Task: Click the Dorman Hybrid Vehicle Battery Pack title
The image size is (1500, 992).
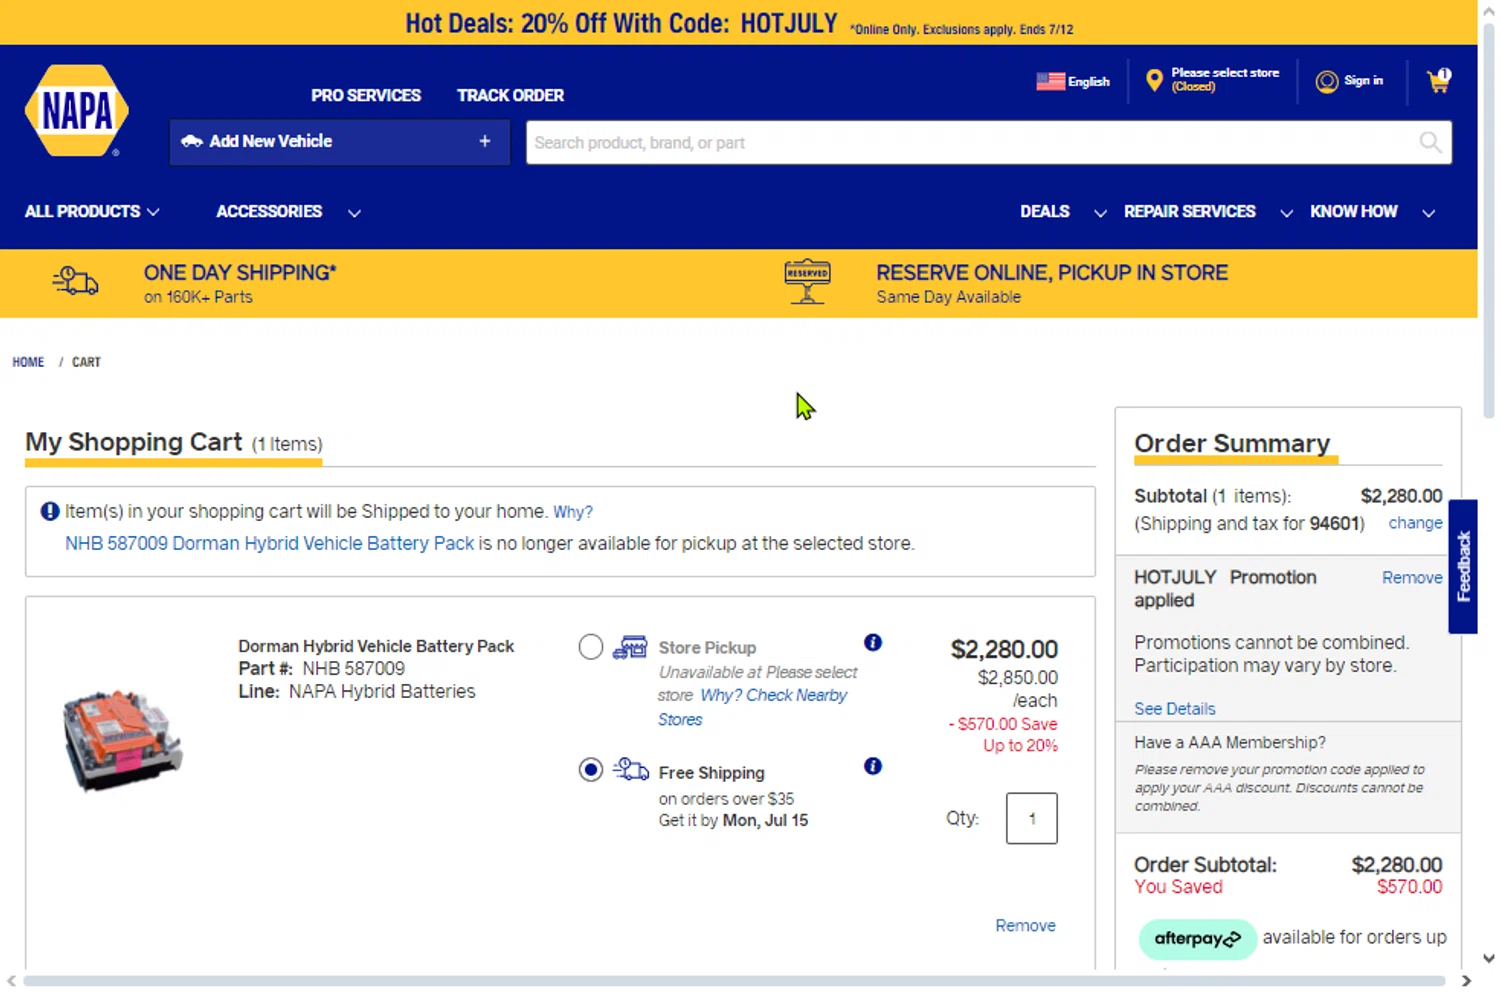Action: (x=376, y=646)
